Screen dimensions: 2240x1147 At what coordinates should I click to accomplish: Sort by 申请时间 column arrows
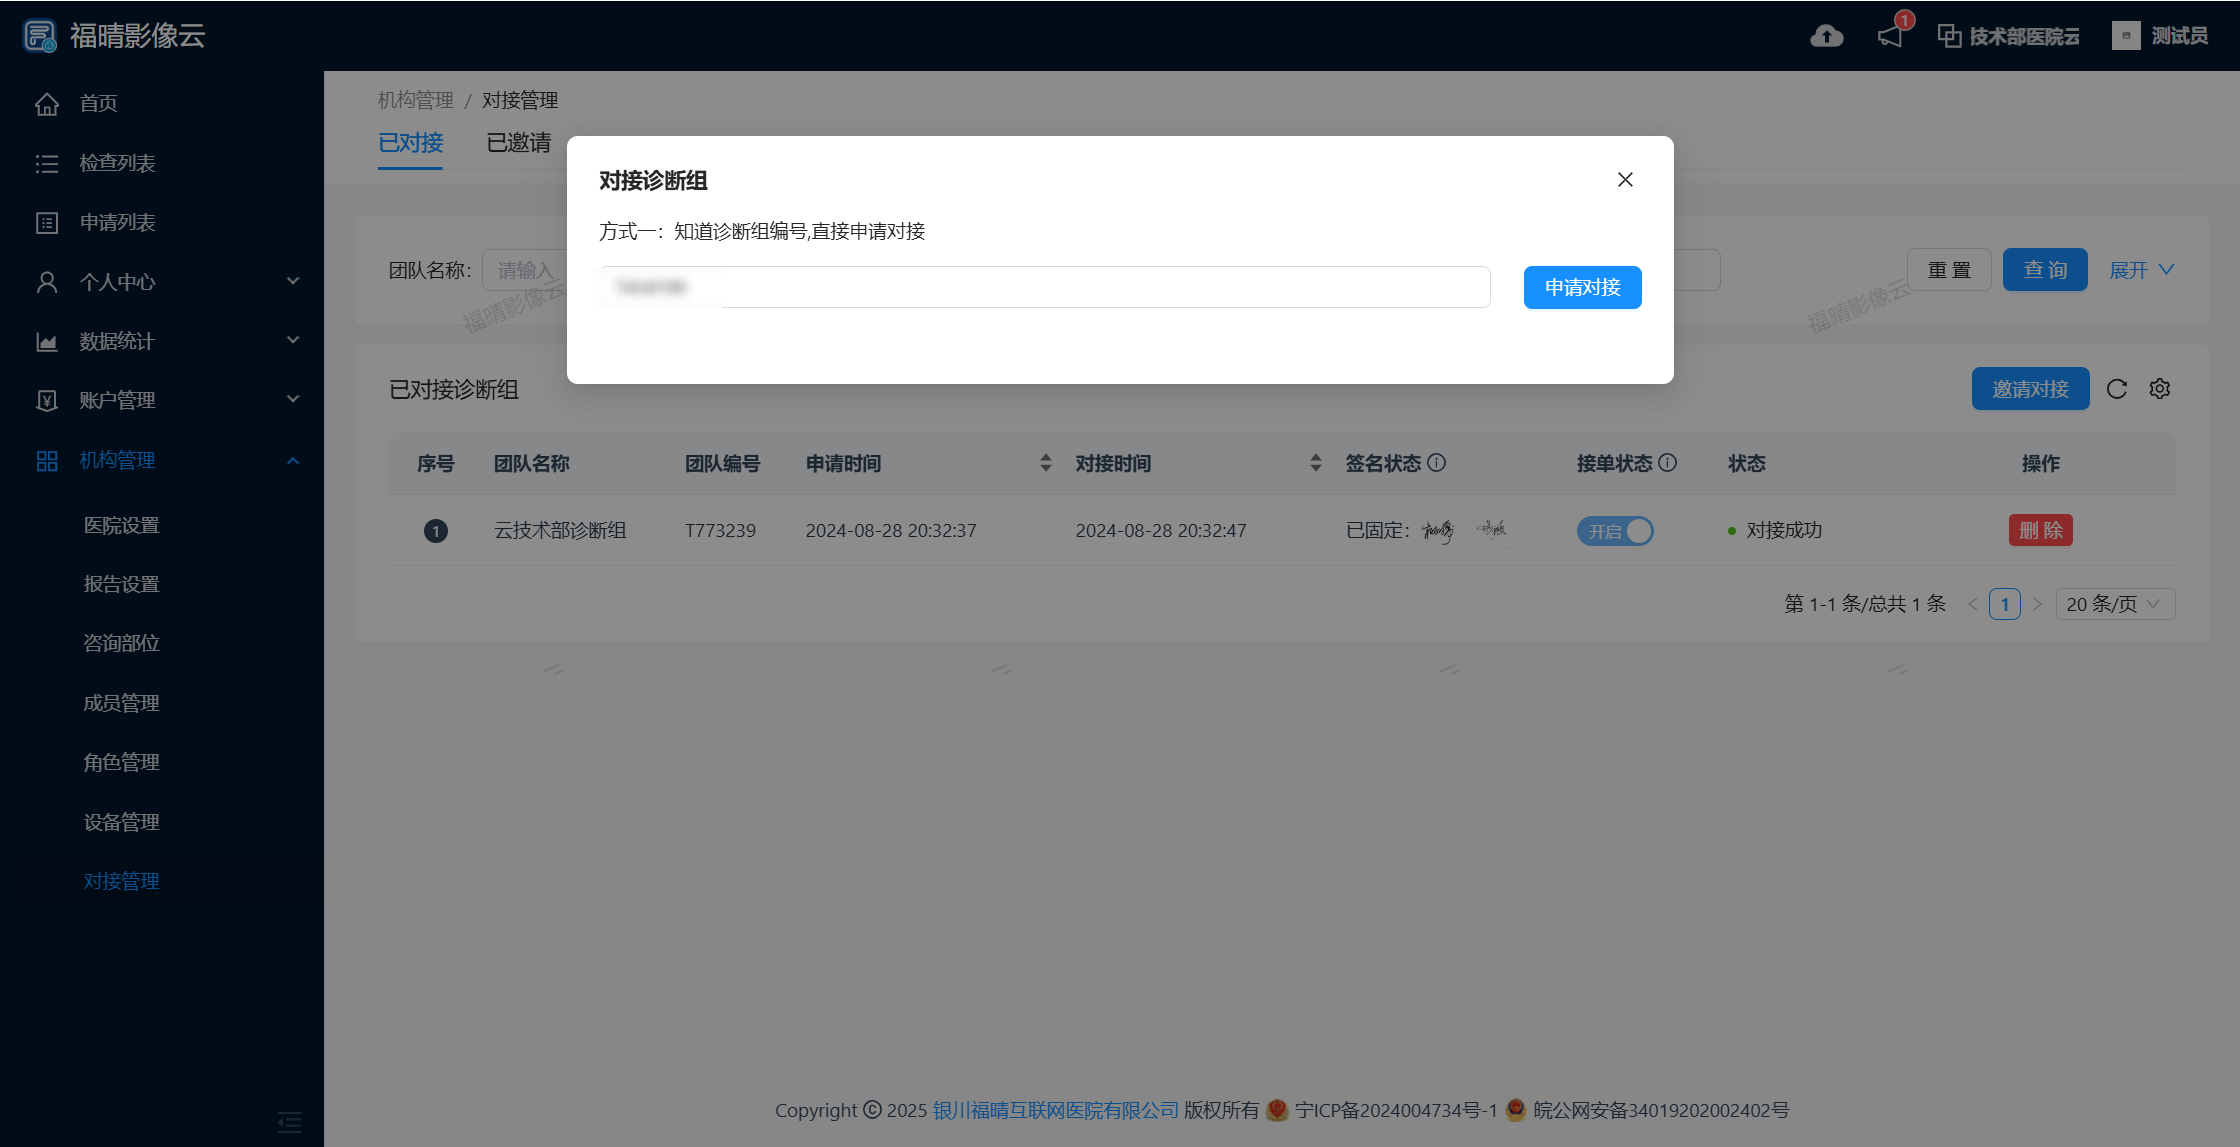(x=1046, y=463)
